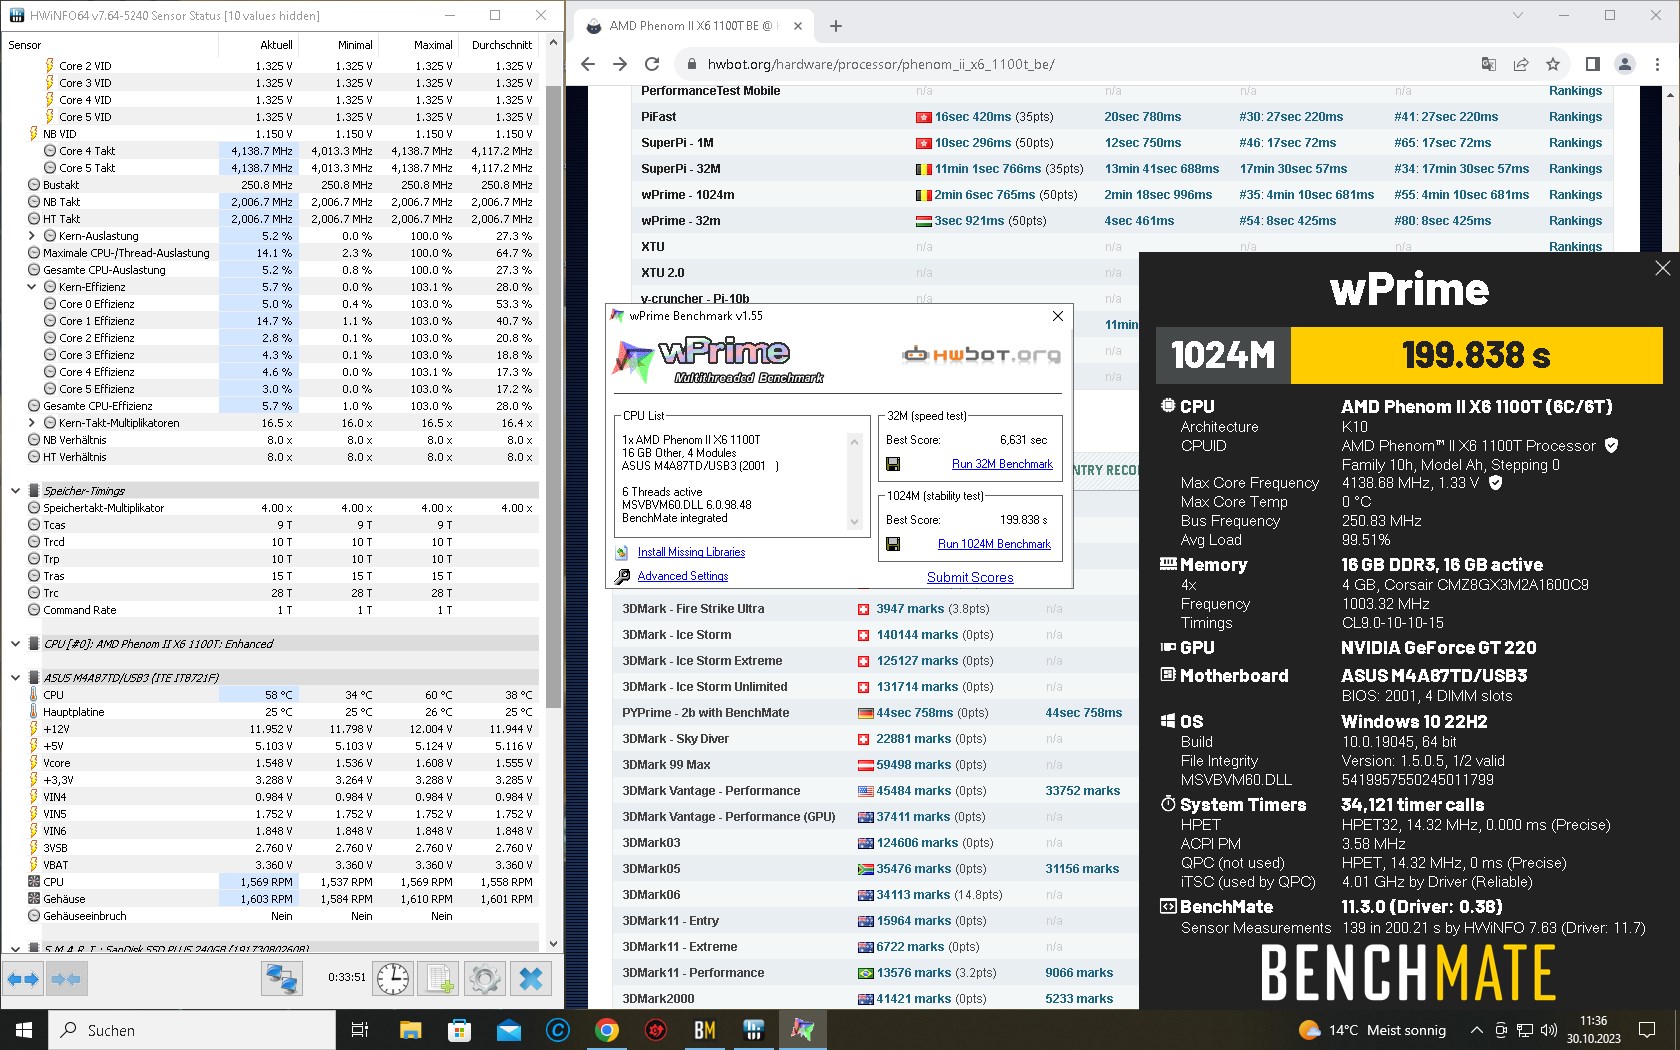Go forward in Chrome browser
This screenshot has width=1680, height=1050.
coord(620,64)
